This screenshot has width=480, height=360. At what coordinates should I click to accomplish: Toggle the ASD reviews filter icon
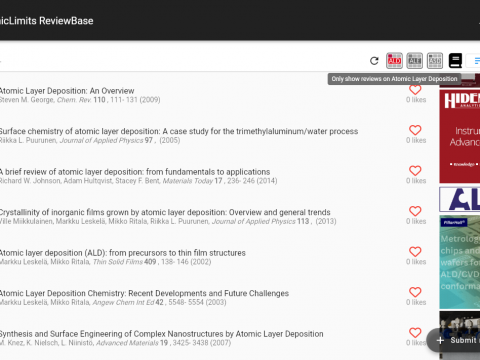click(435, 61)
